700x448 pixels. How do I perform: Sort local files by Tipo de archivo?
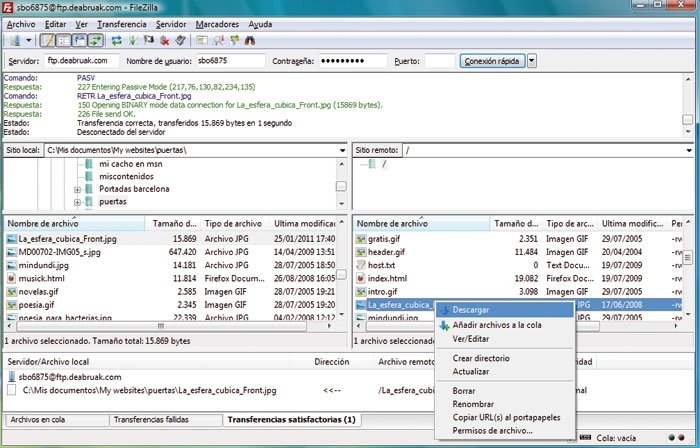click(x=235, y=223)
